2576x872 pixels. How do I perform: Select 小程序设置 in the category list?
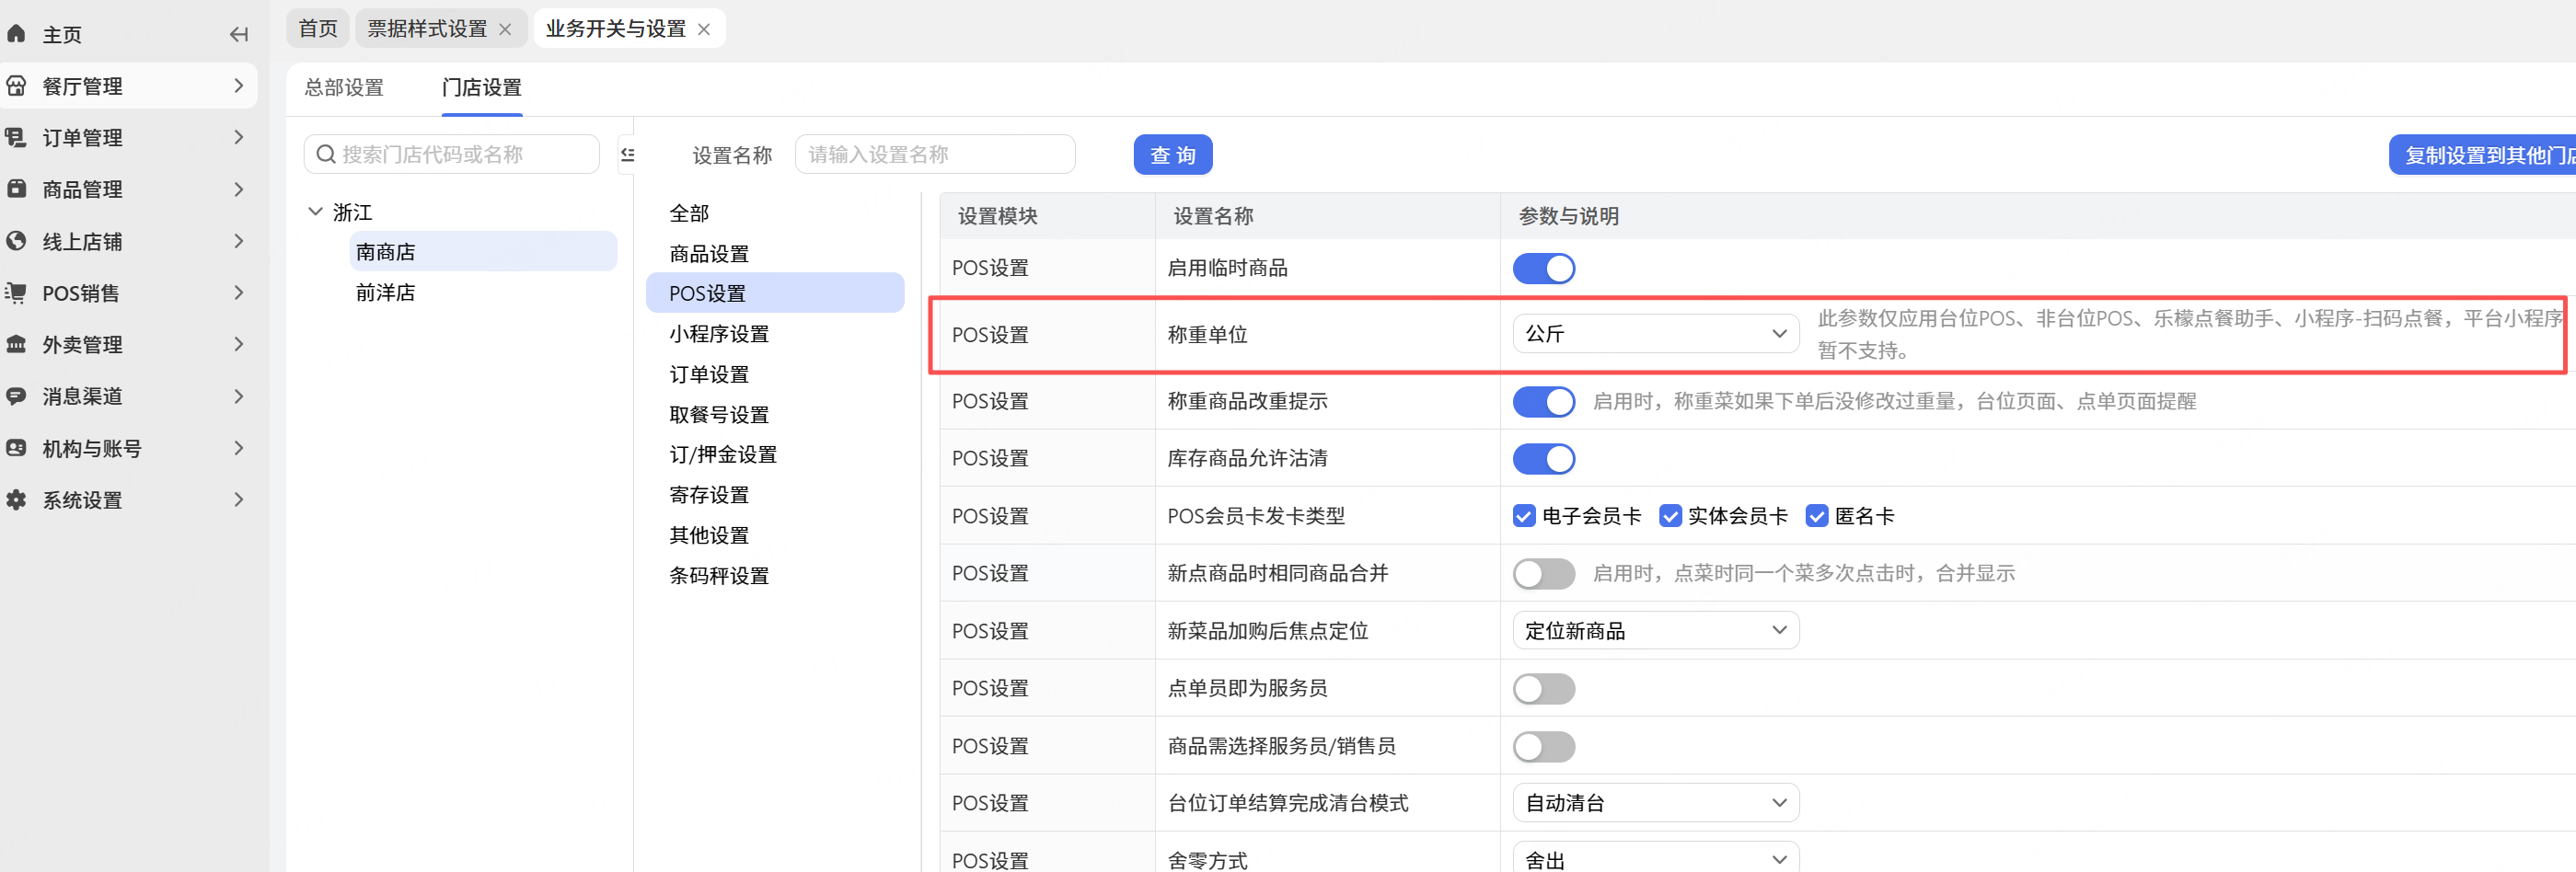pyautogui.click(x=719, y=334)
